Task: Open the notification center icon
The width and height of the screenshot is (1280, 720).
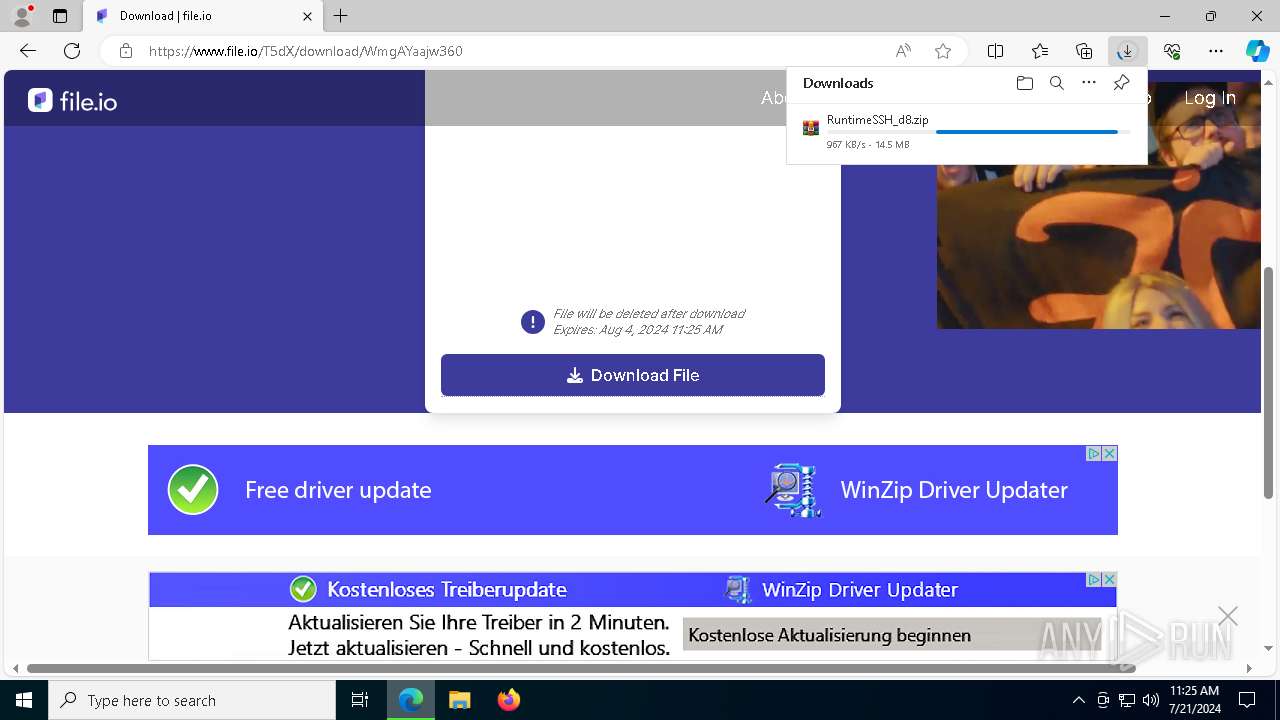Action: (1247, 700)
